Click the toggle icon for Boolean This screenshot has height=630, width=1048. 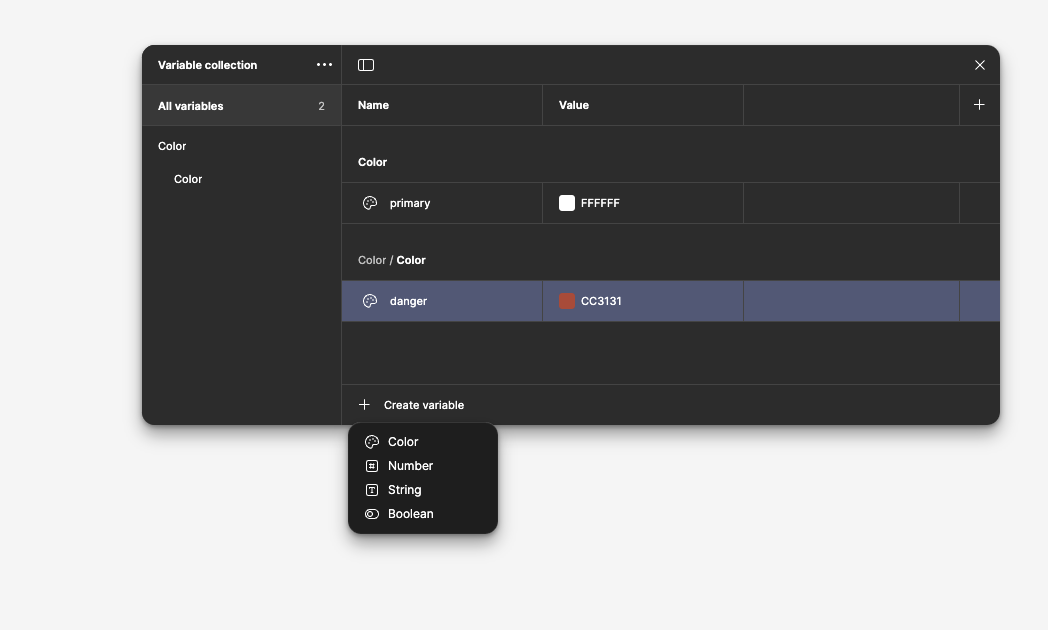coord(372,514)
